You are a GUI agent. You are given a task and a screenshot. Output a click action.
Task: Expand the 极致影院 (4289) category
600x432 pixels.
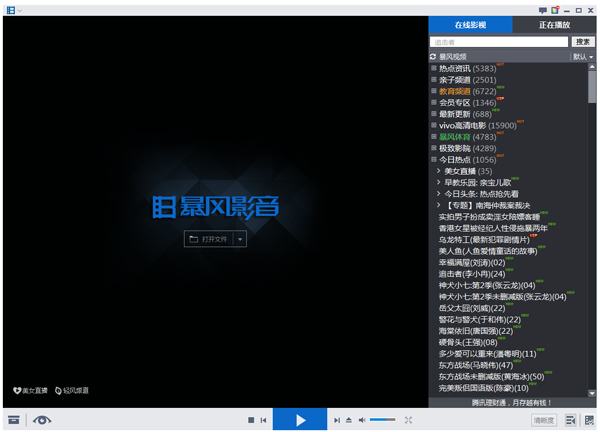(x=434, y=148)
